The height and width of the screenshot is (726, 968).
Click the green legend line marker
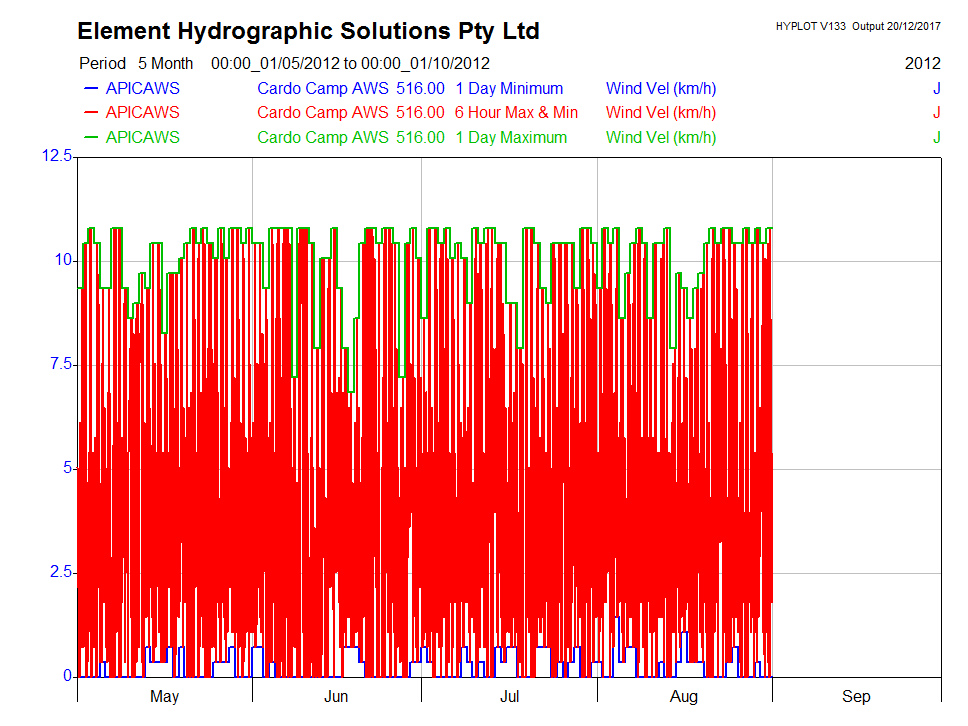[89, 138]
